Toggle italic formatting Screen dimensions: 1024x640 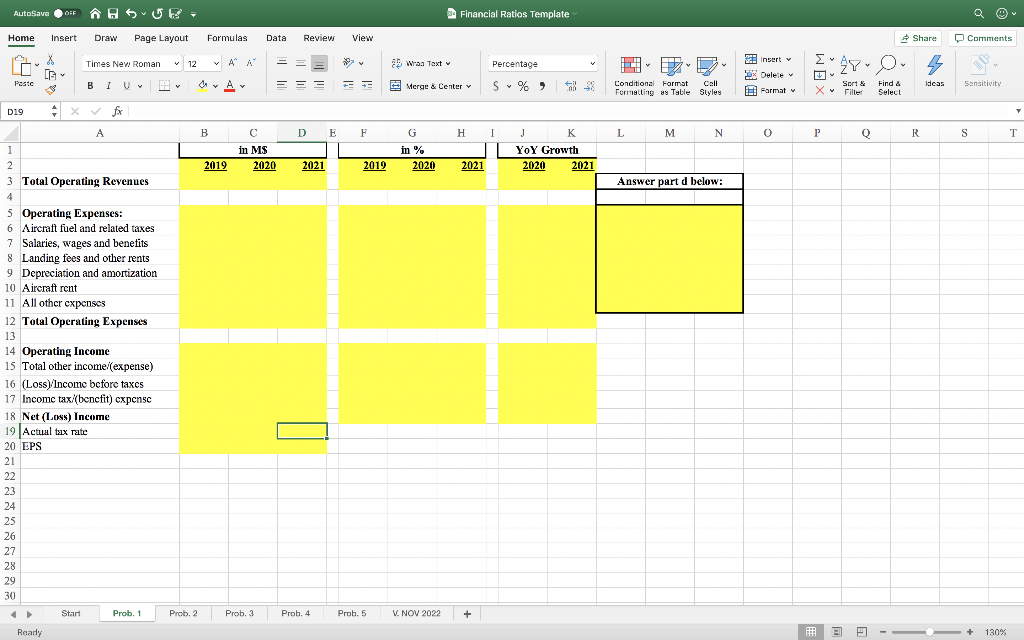(108, 86)
